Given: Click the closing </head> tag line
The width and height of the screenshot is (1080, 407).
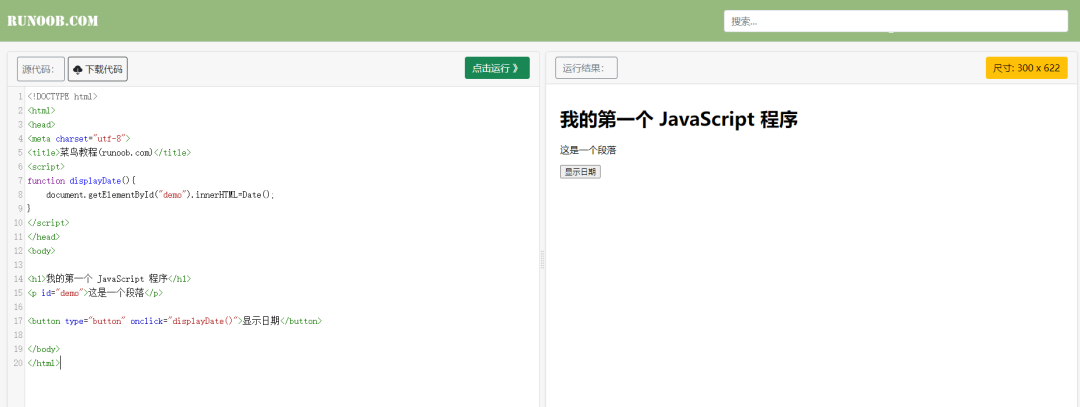Looking at the screenshot, I should pyautogui.click(x=43, y=237).
